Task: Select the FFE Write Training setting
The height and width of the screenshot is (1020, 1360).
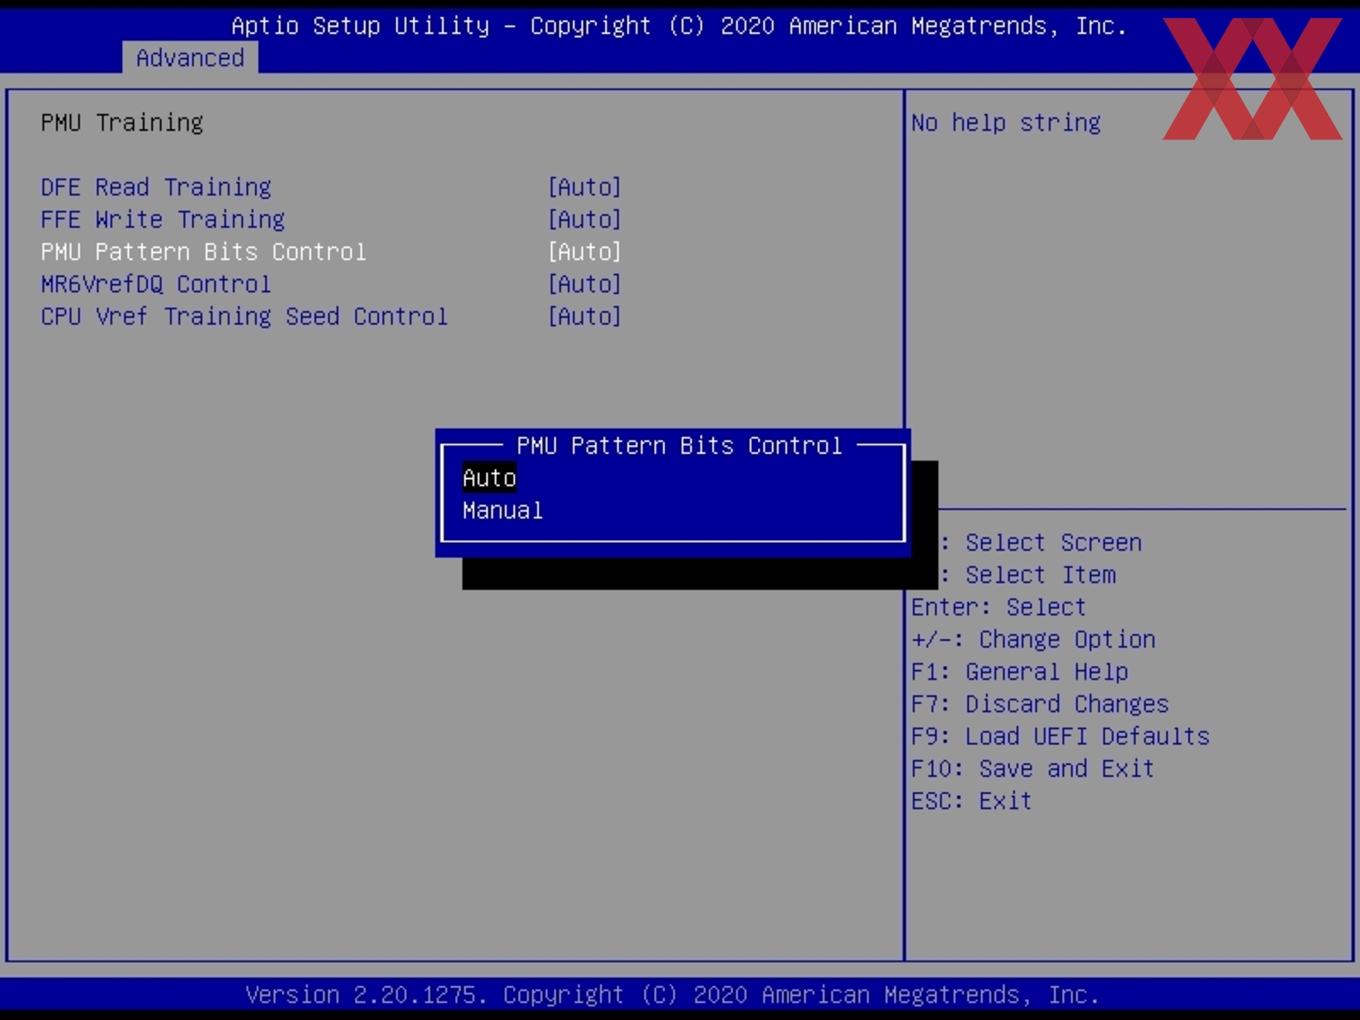Action: pos(163,219)
